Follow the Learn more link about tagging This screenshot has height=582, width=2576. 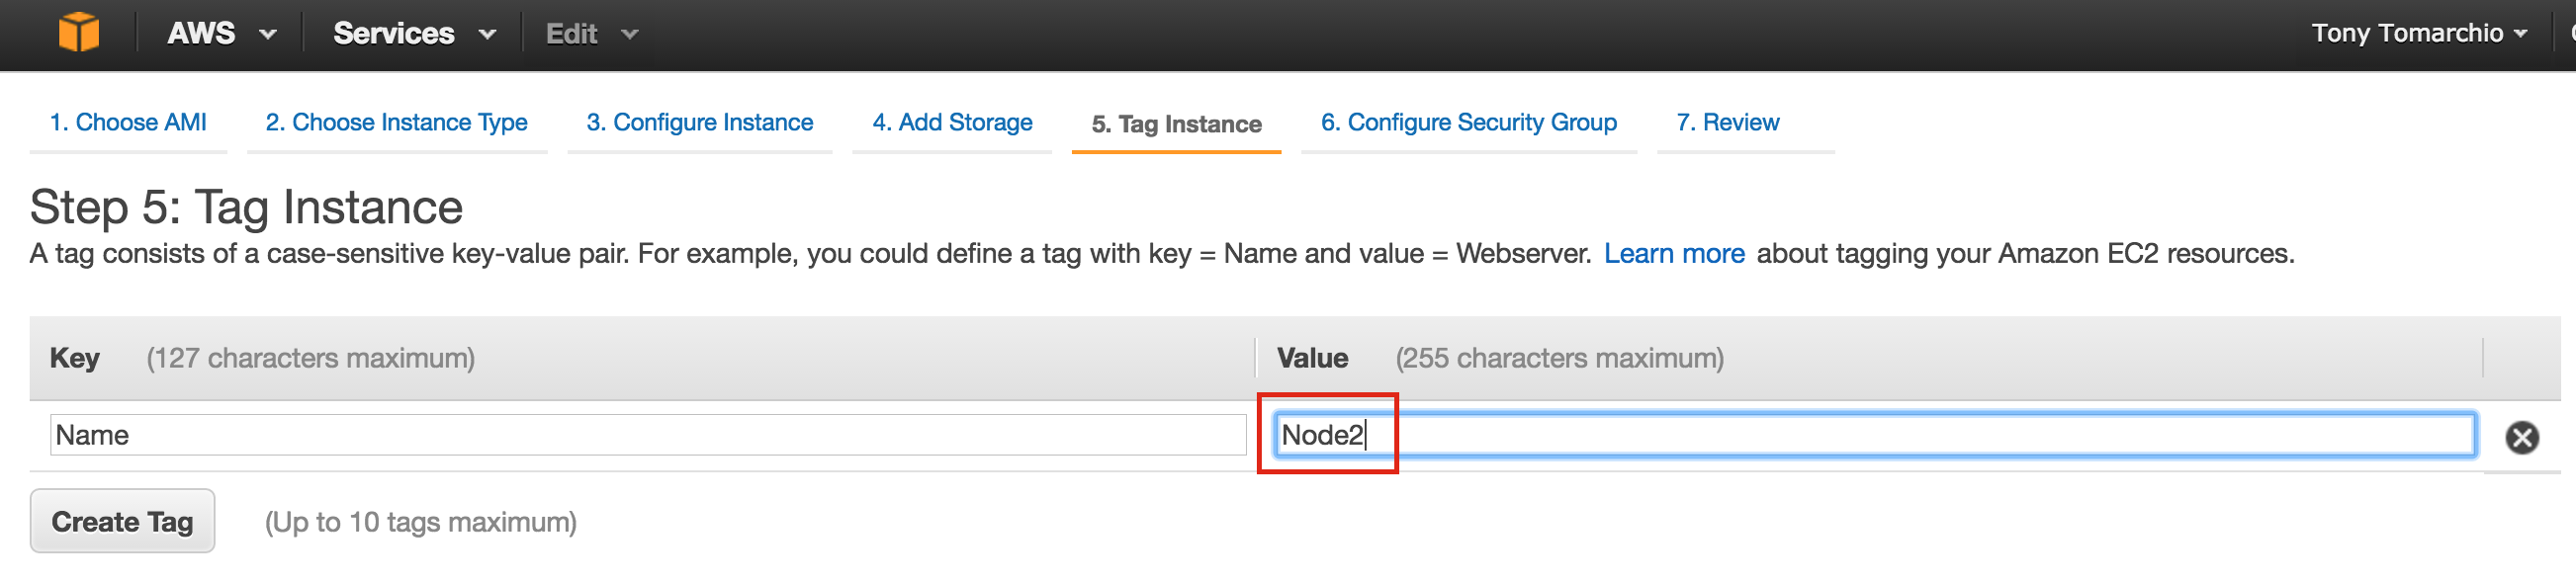(1673, 254)
